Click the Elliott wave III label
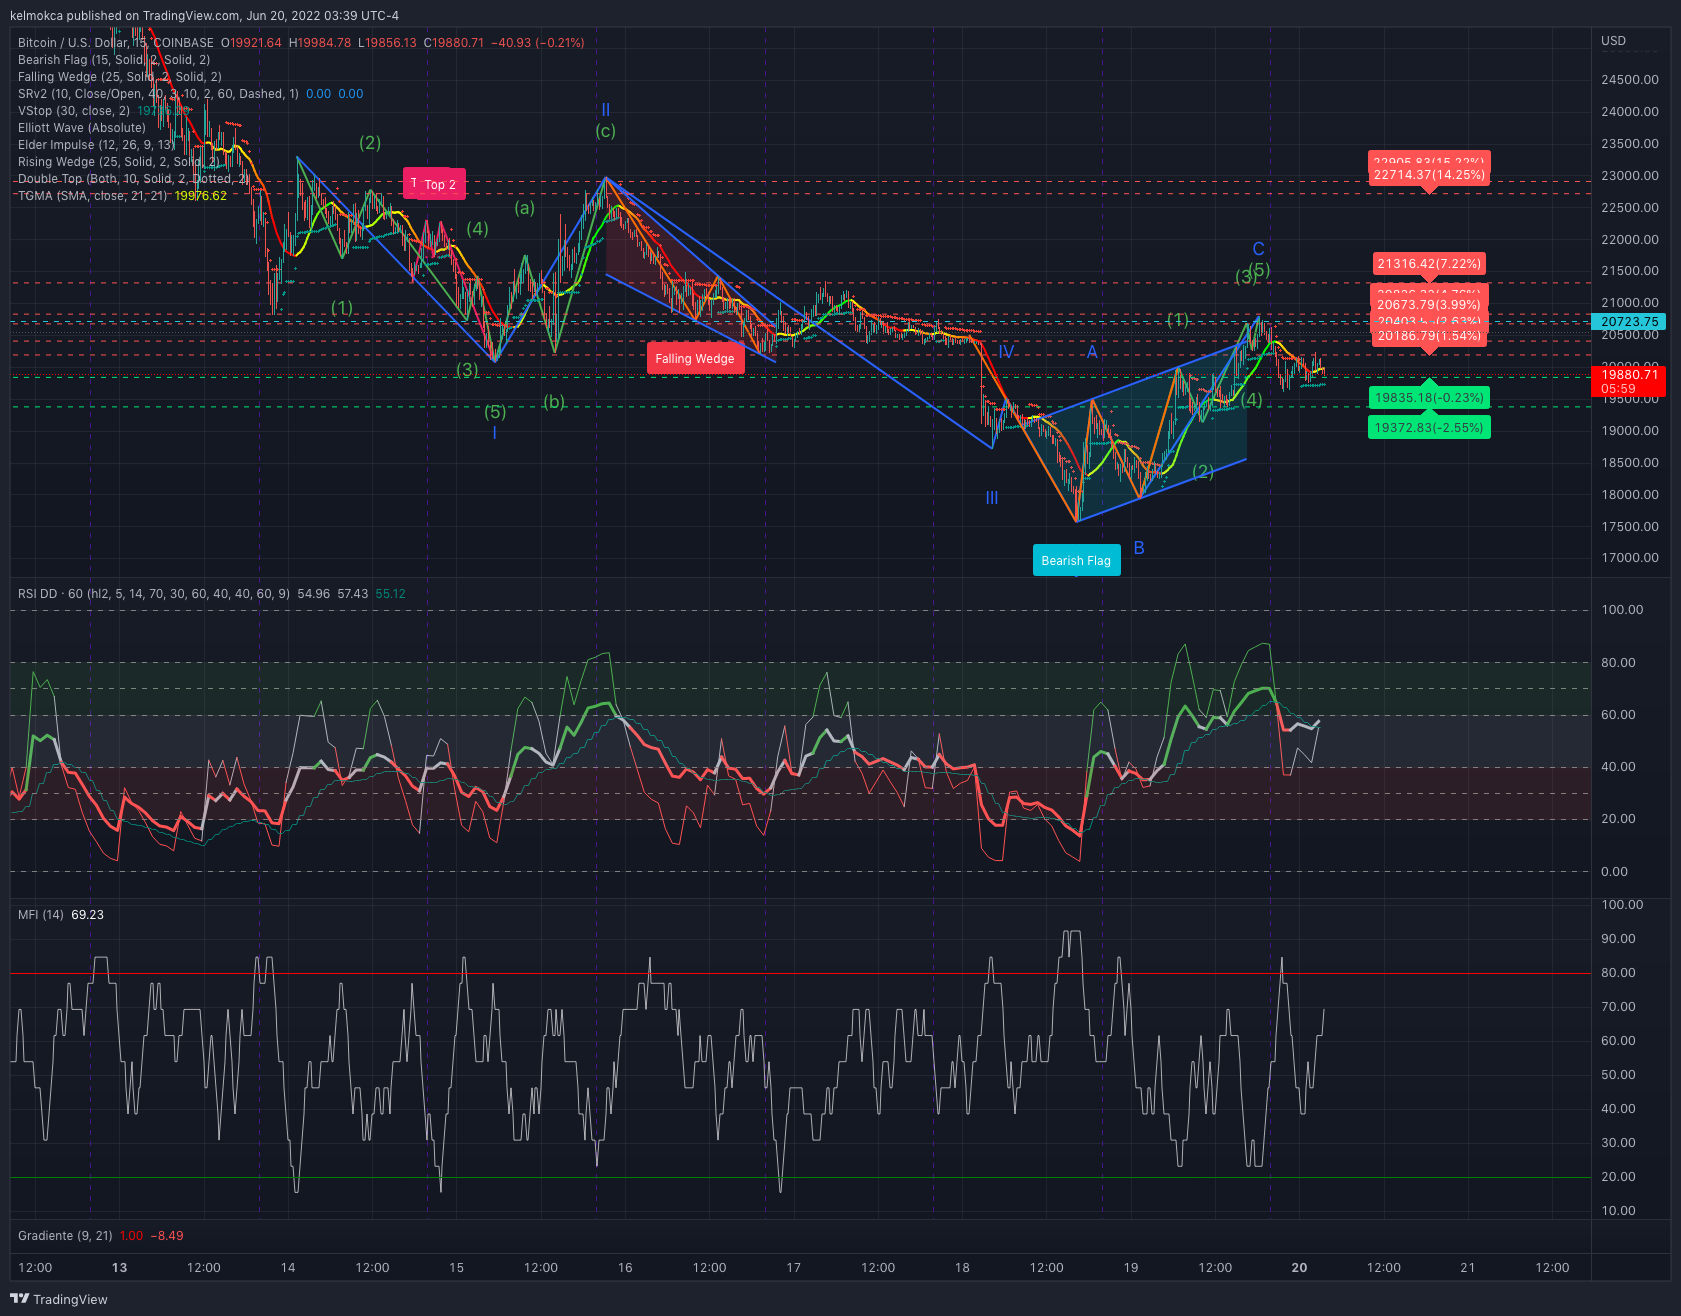 click(992, 498)
